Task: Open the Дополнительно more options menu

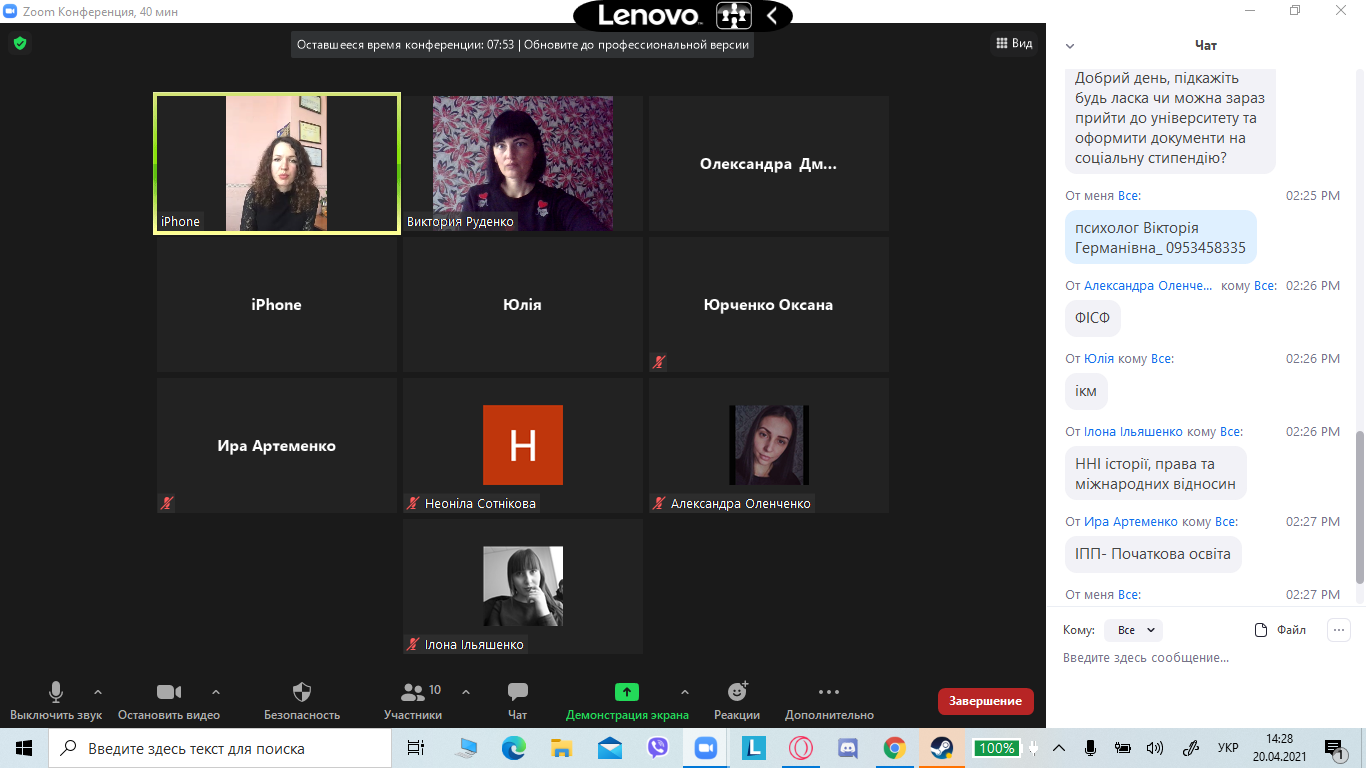Action: click(829, 701)
